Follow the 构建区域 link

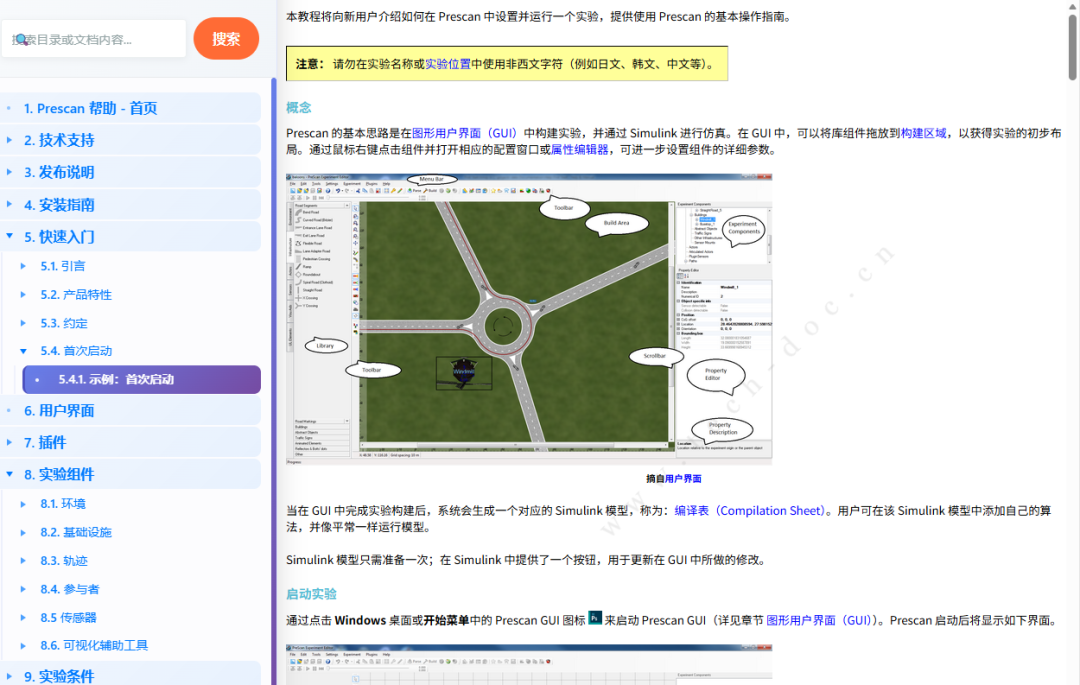(x=924, y=133)
